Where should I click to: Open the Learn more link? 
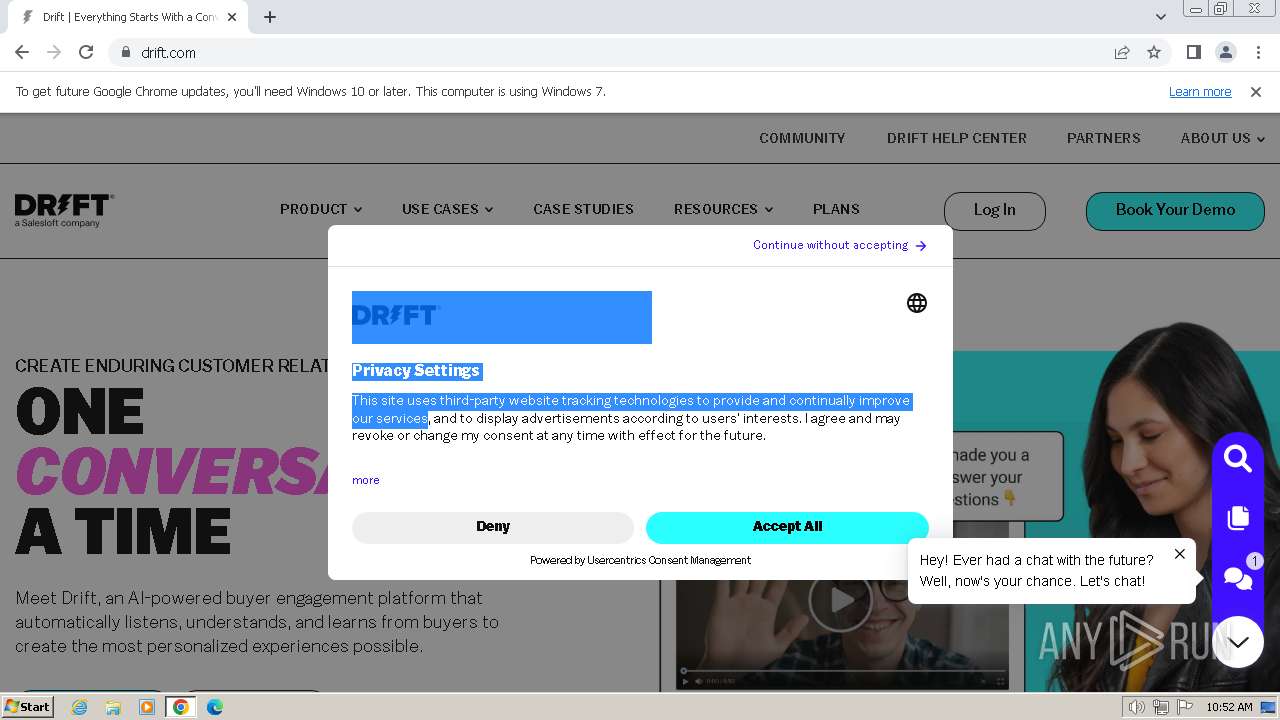pos(1200,91)
